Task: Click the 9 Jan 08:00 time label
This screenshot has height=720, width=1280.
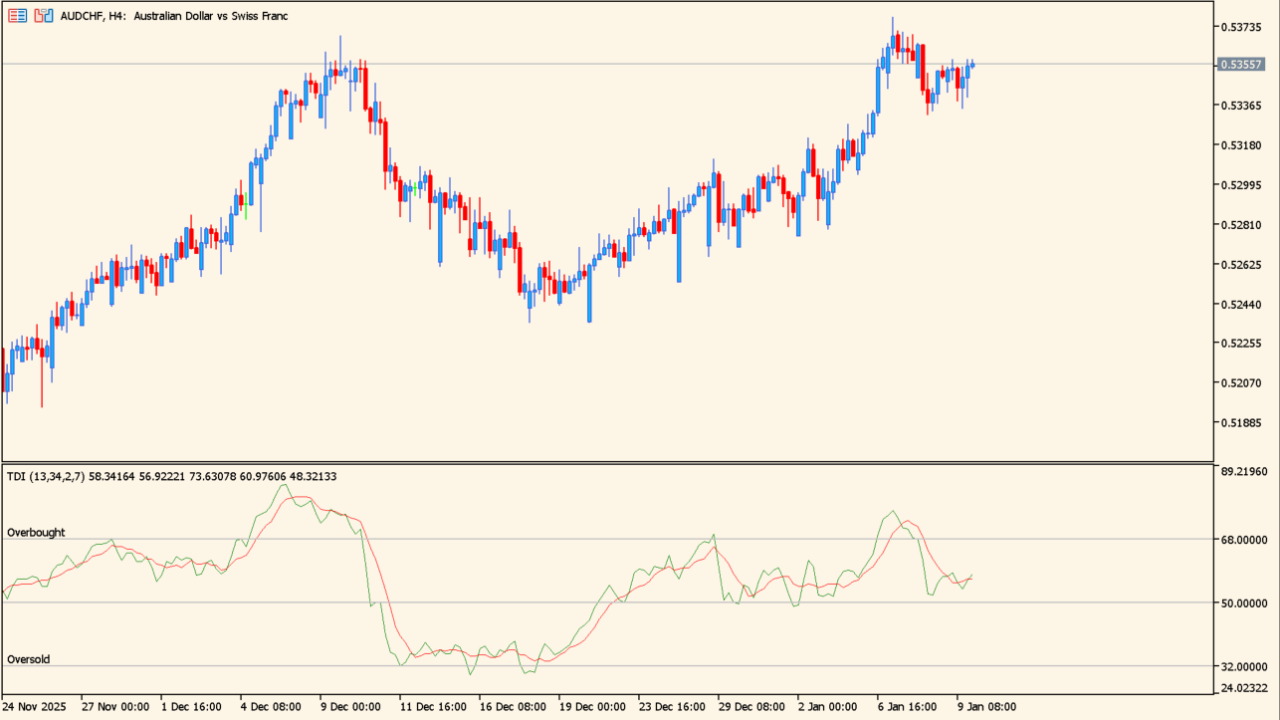Action: tap(986, 706)
